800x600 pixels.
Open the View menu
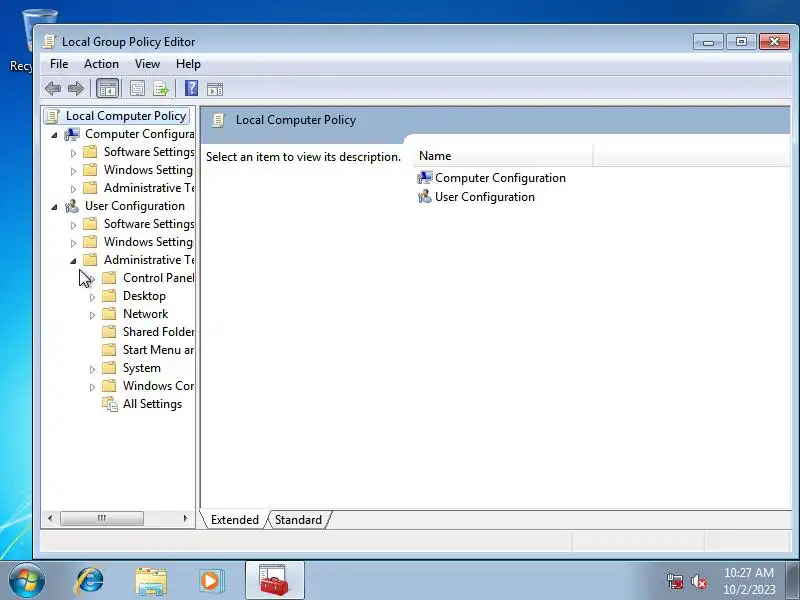[x=147, y=64]
